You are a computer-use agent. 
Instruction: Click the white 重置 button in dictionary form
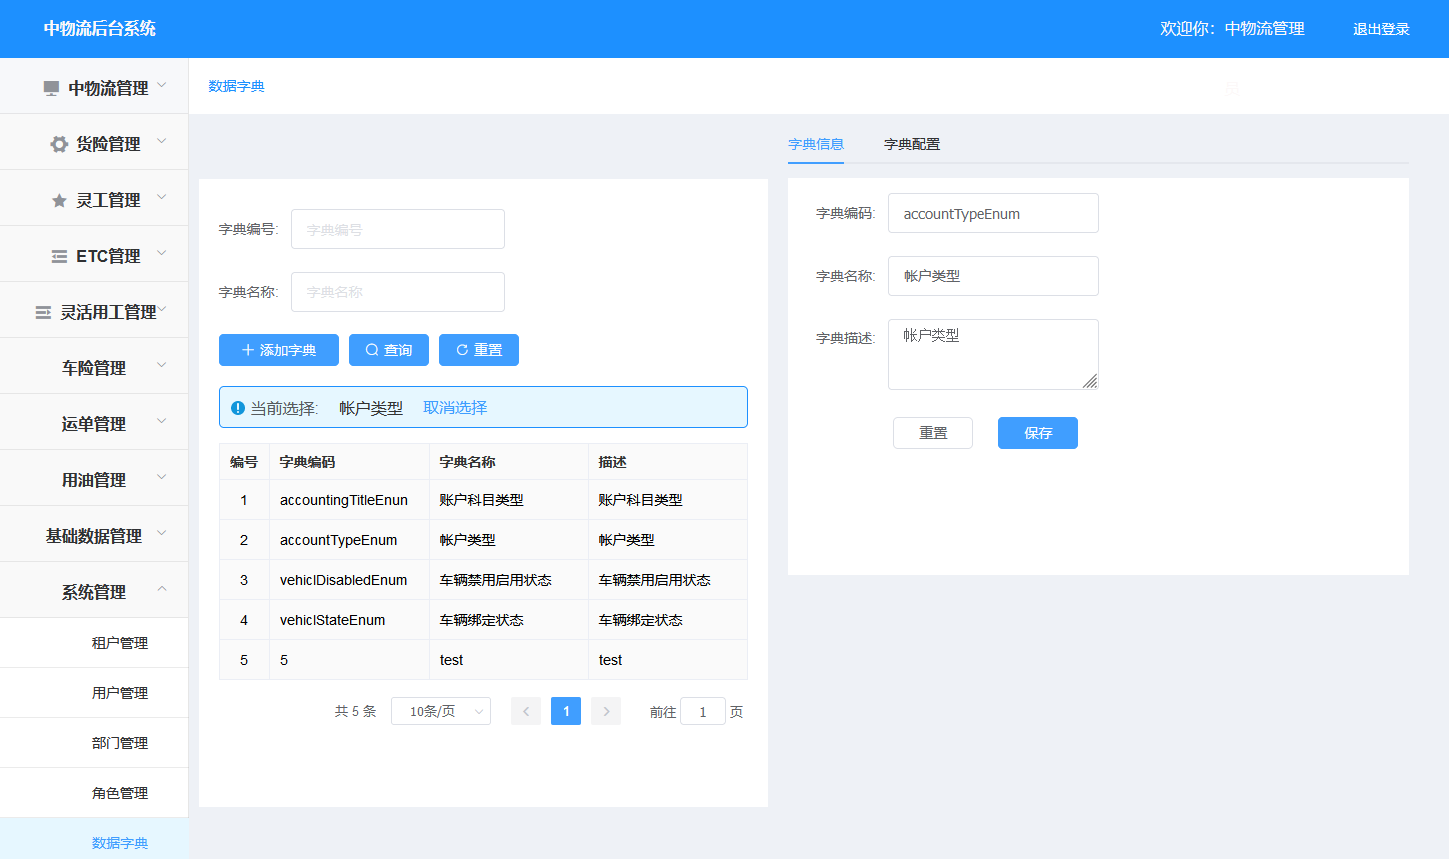click(933, 433)
